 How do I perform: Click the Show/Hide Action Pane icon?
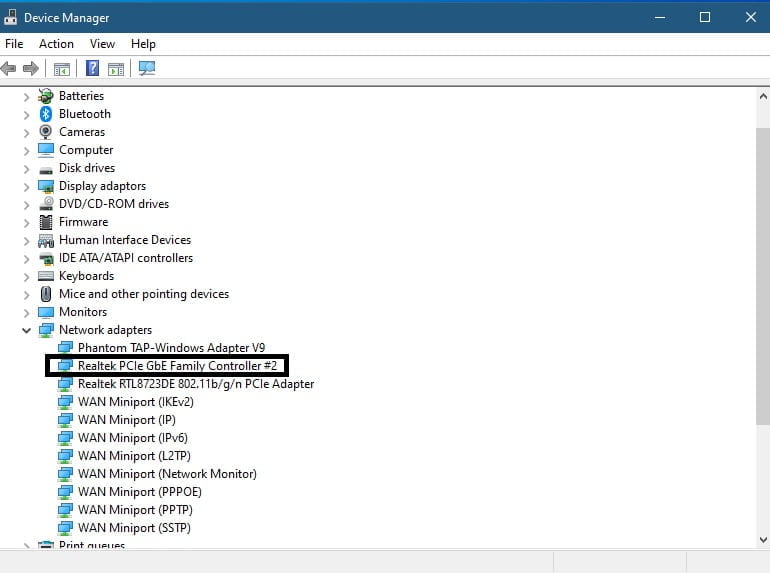coord(116,69)
